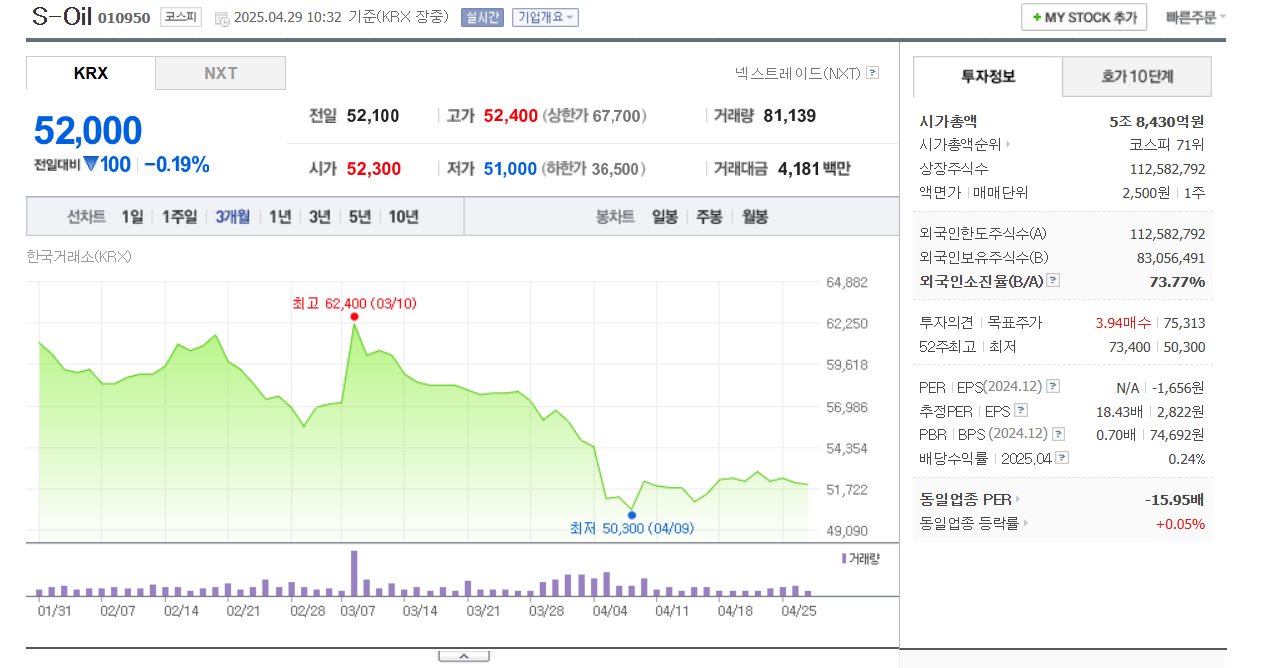The image size is (1270, 668).
Task: Click the 넥스트레이드(NXT) link
Action: [797, 73]
